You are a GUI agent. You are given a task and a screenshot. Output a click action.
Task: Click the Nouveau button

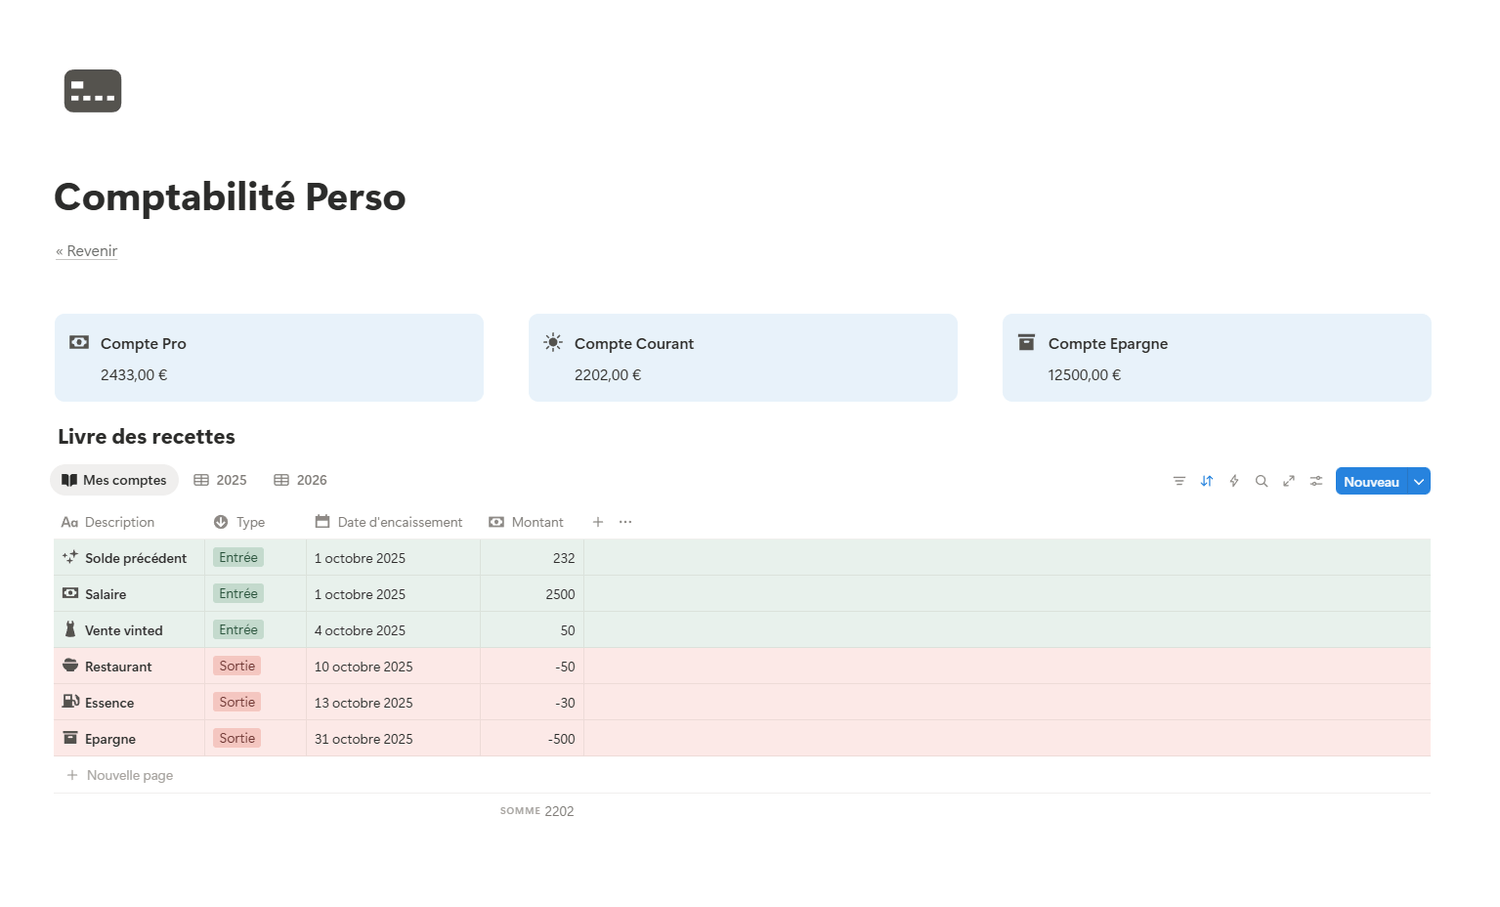pyautogui.click(x=1370, y=481)
